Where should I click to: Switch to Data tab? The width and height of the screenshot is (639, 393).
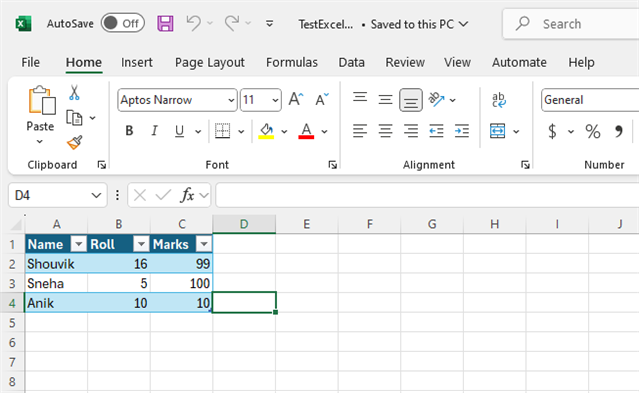tap(351, 62)
